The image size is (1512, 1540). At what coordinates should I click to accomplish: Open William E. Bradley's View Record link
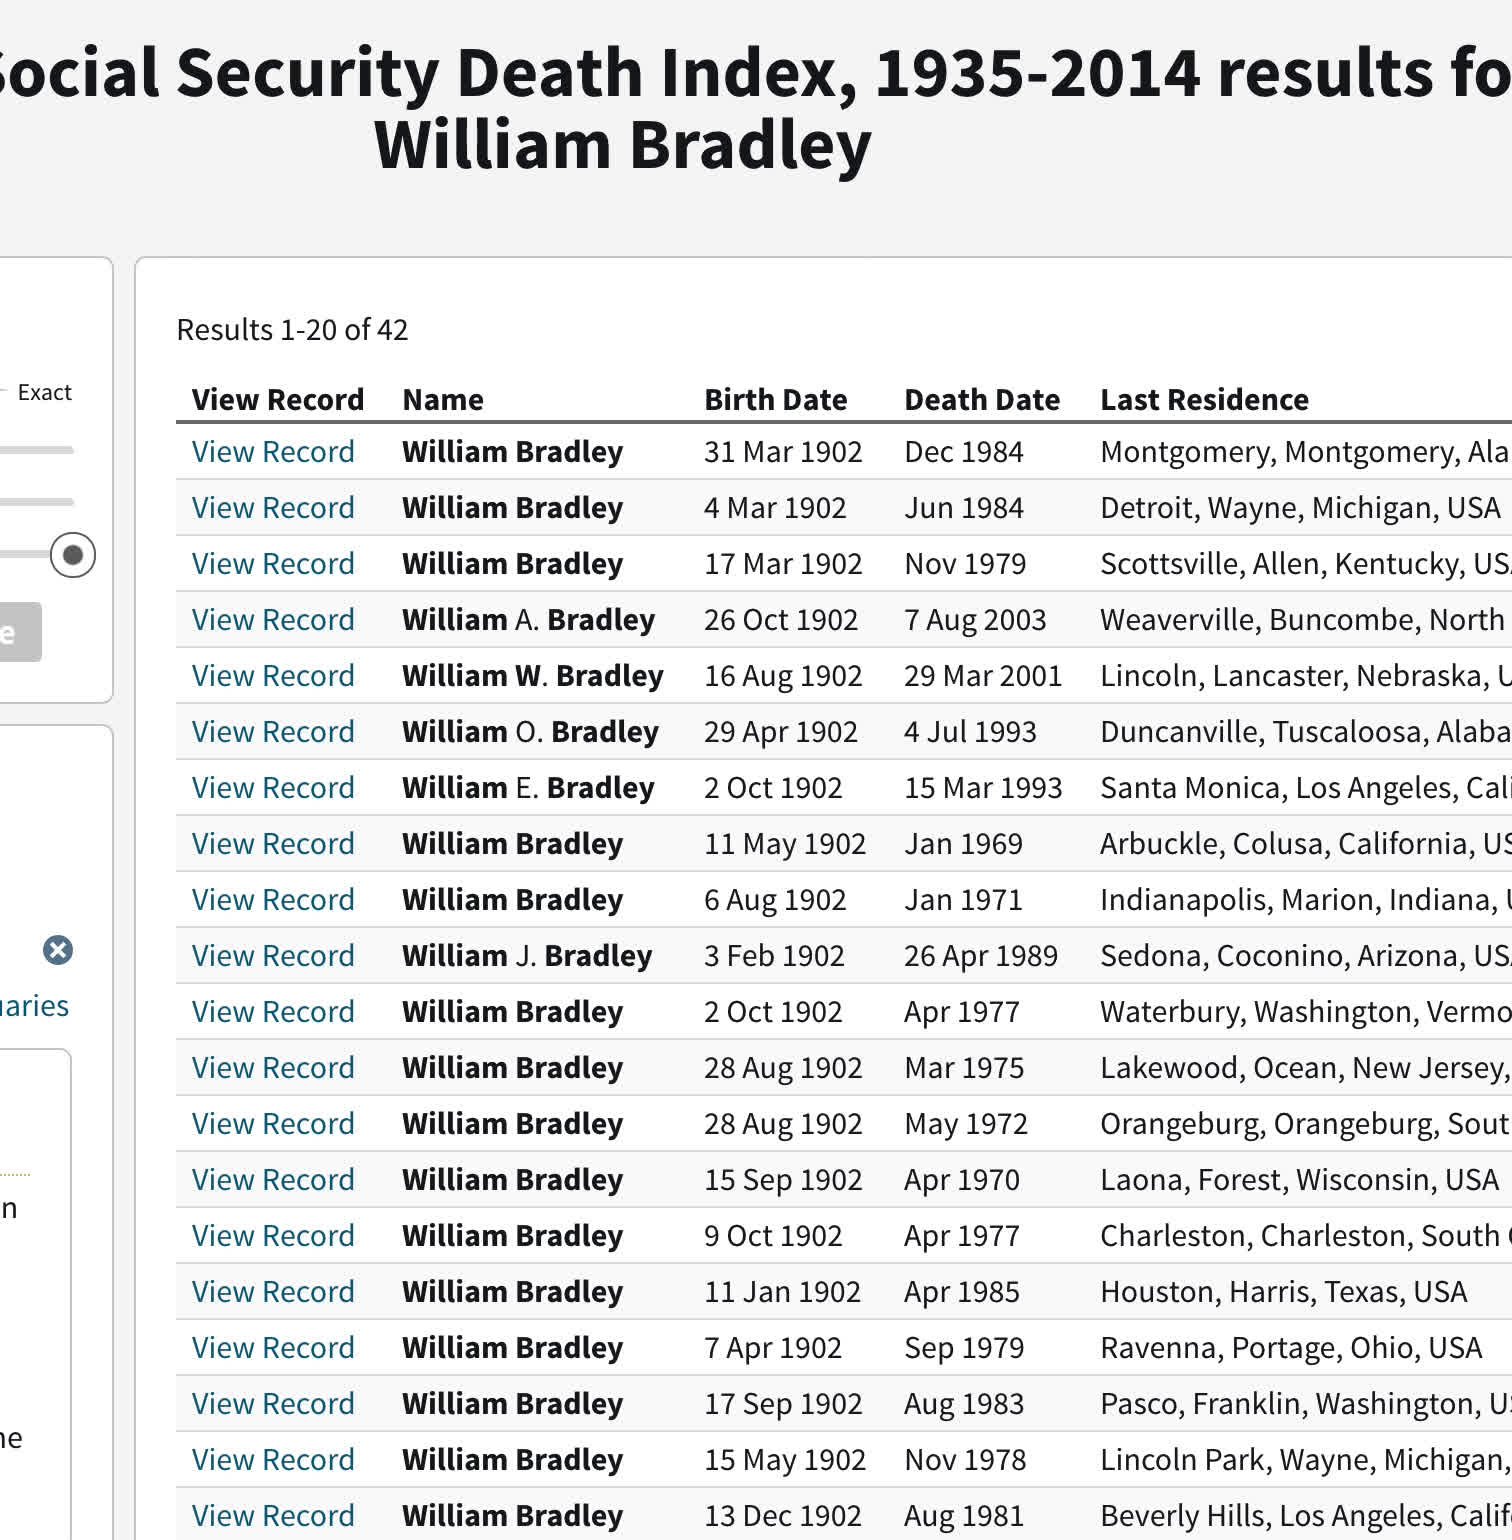273,788
